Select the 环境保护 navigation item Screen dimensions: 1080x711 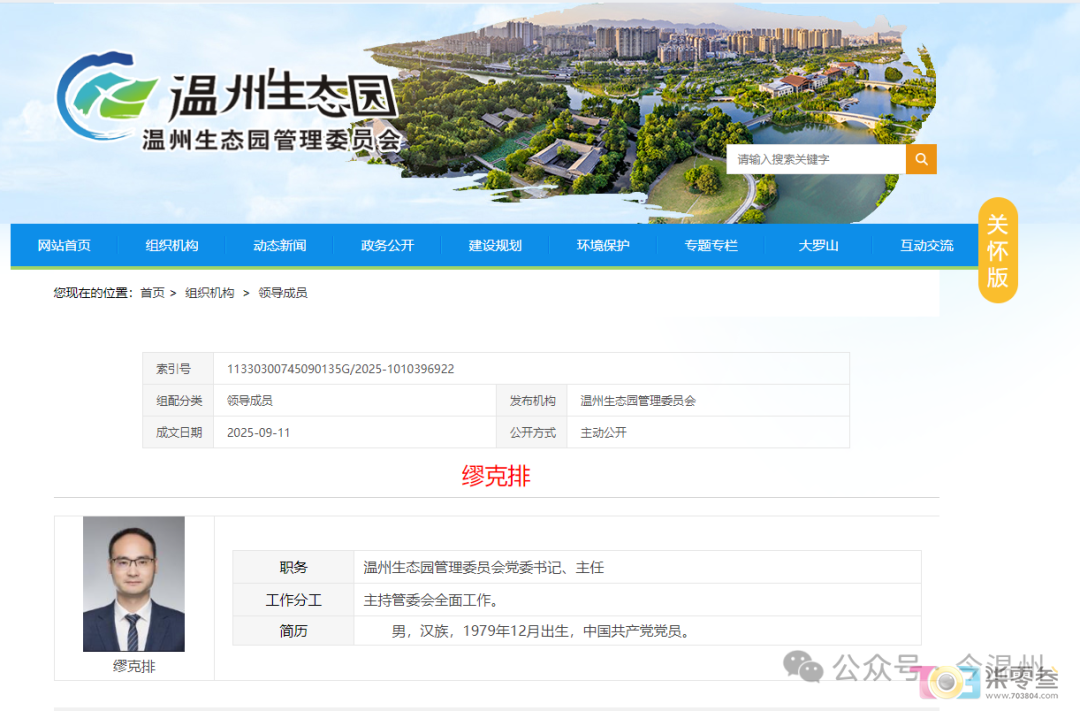[603, 245]
